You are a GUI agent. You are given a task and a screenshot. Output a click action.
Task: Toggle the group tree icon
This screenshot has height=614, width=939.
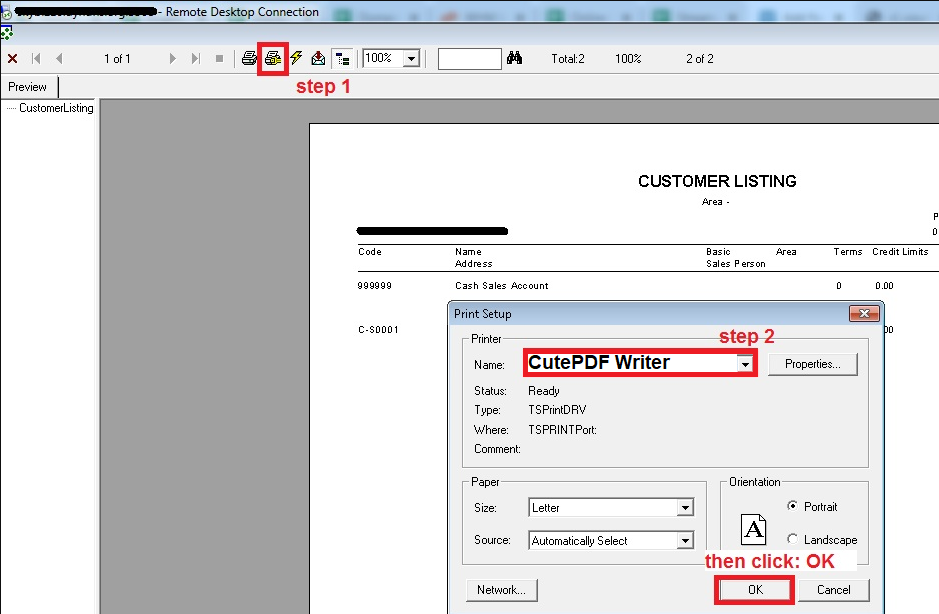[342, 59]
